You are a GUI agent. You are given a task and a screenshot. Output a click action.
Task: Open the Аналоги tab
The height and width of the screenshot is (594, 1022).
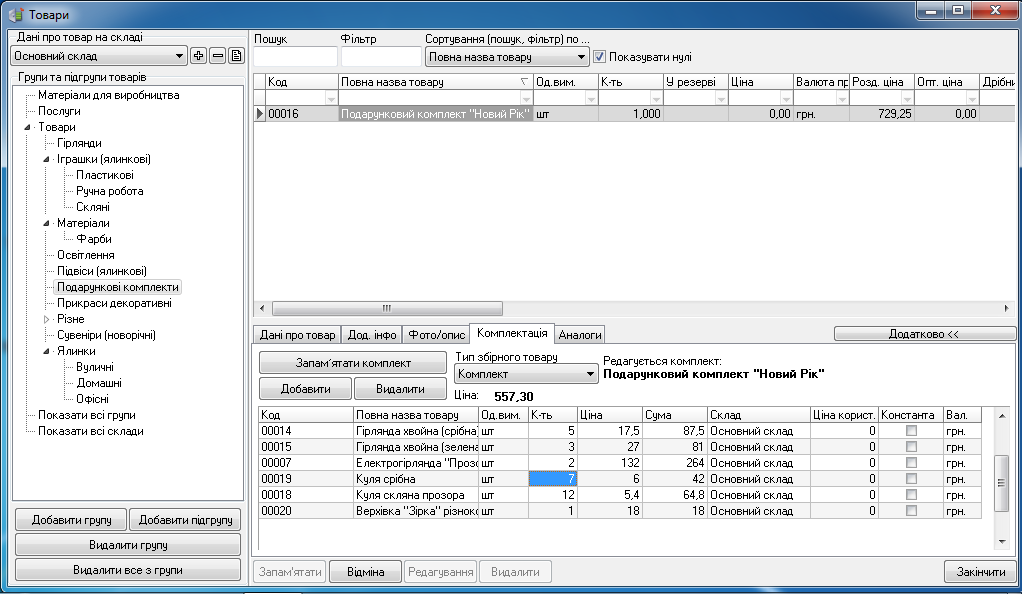[x=580, y=335]
